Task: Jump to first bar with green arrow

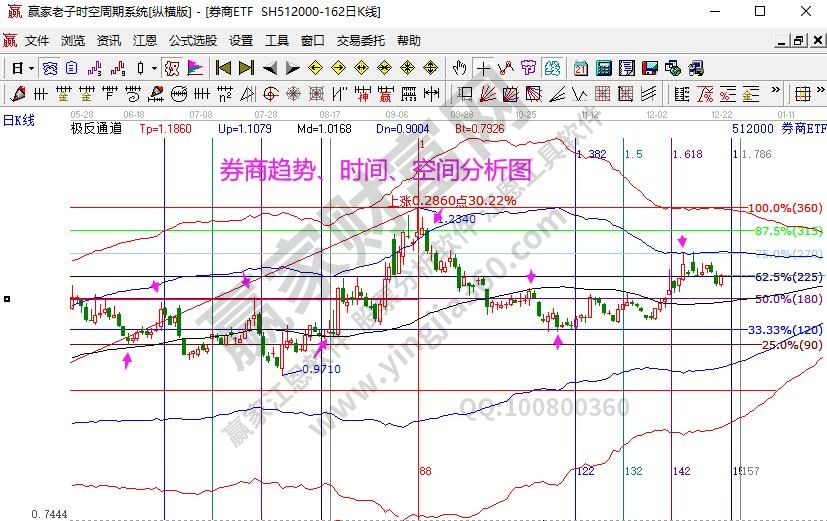Action: (224, 68)
